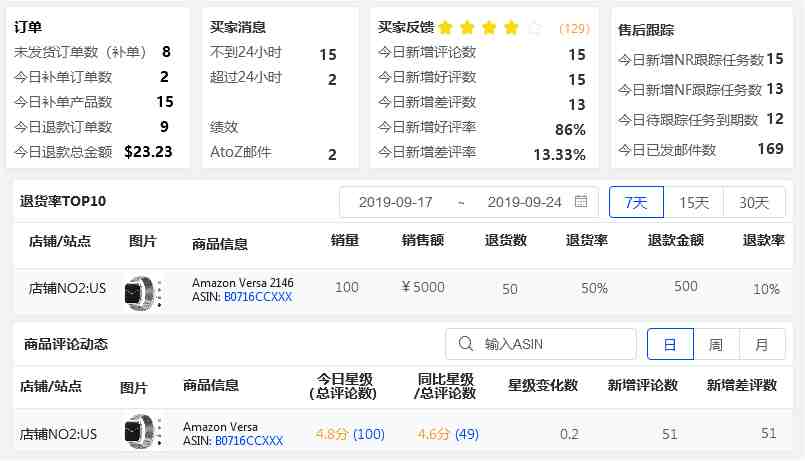The image size is (805, 461).
Task: Click the search magnifier icon
Action: (x=465, y=344)
